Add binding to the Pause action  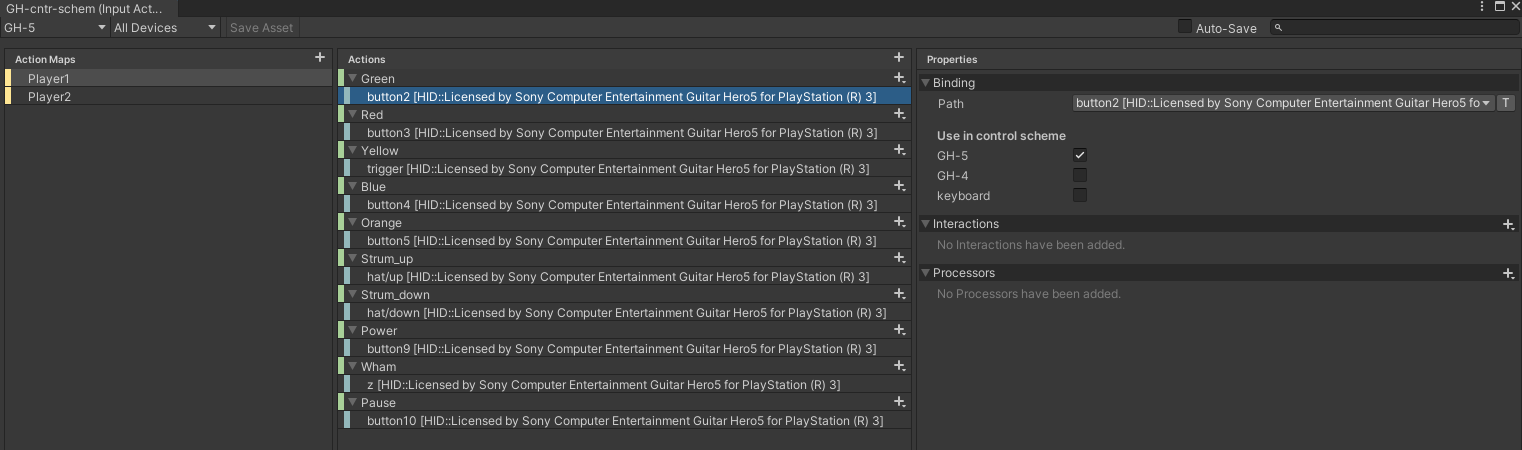[900, 403]
